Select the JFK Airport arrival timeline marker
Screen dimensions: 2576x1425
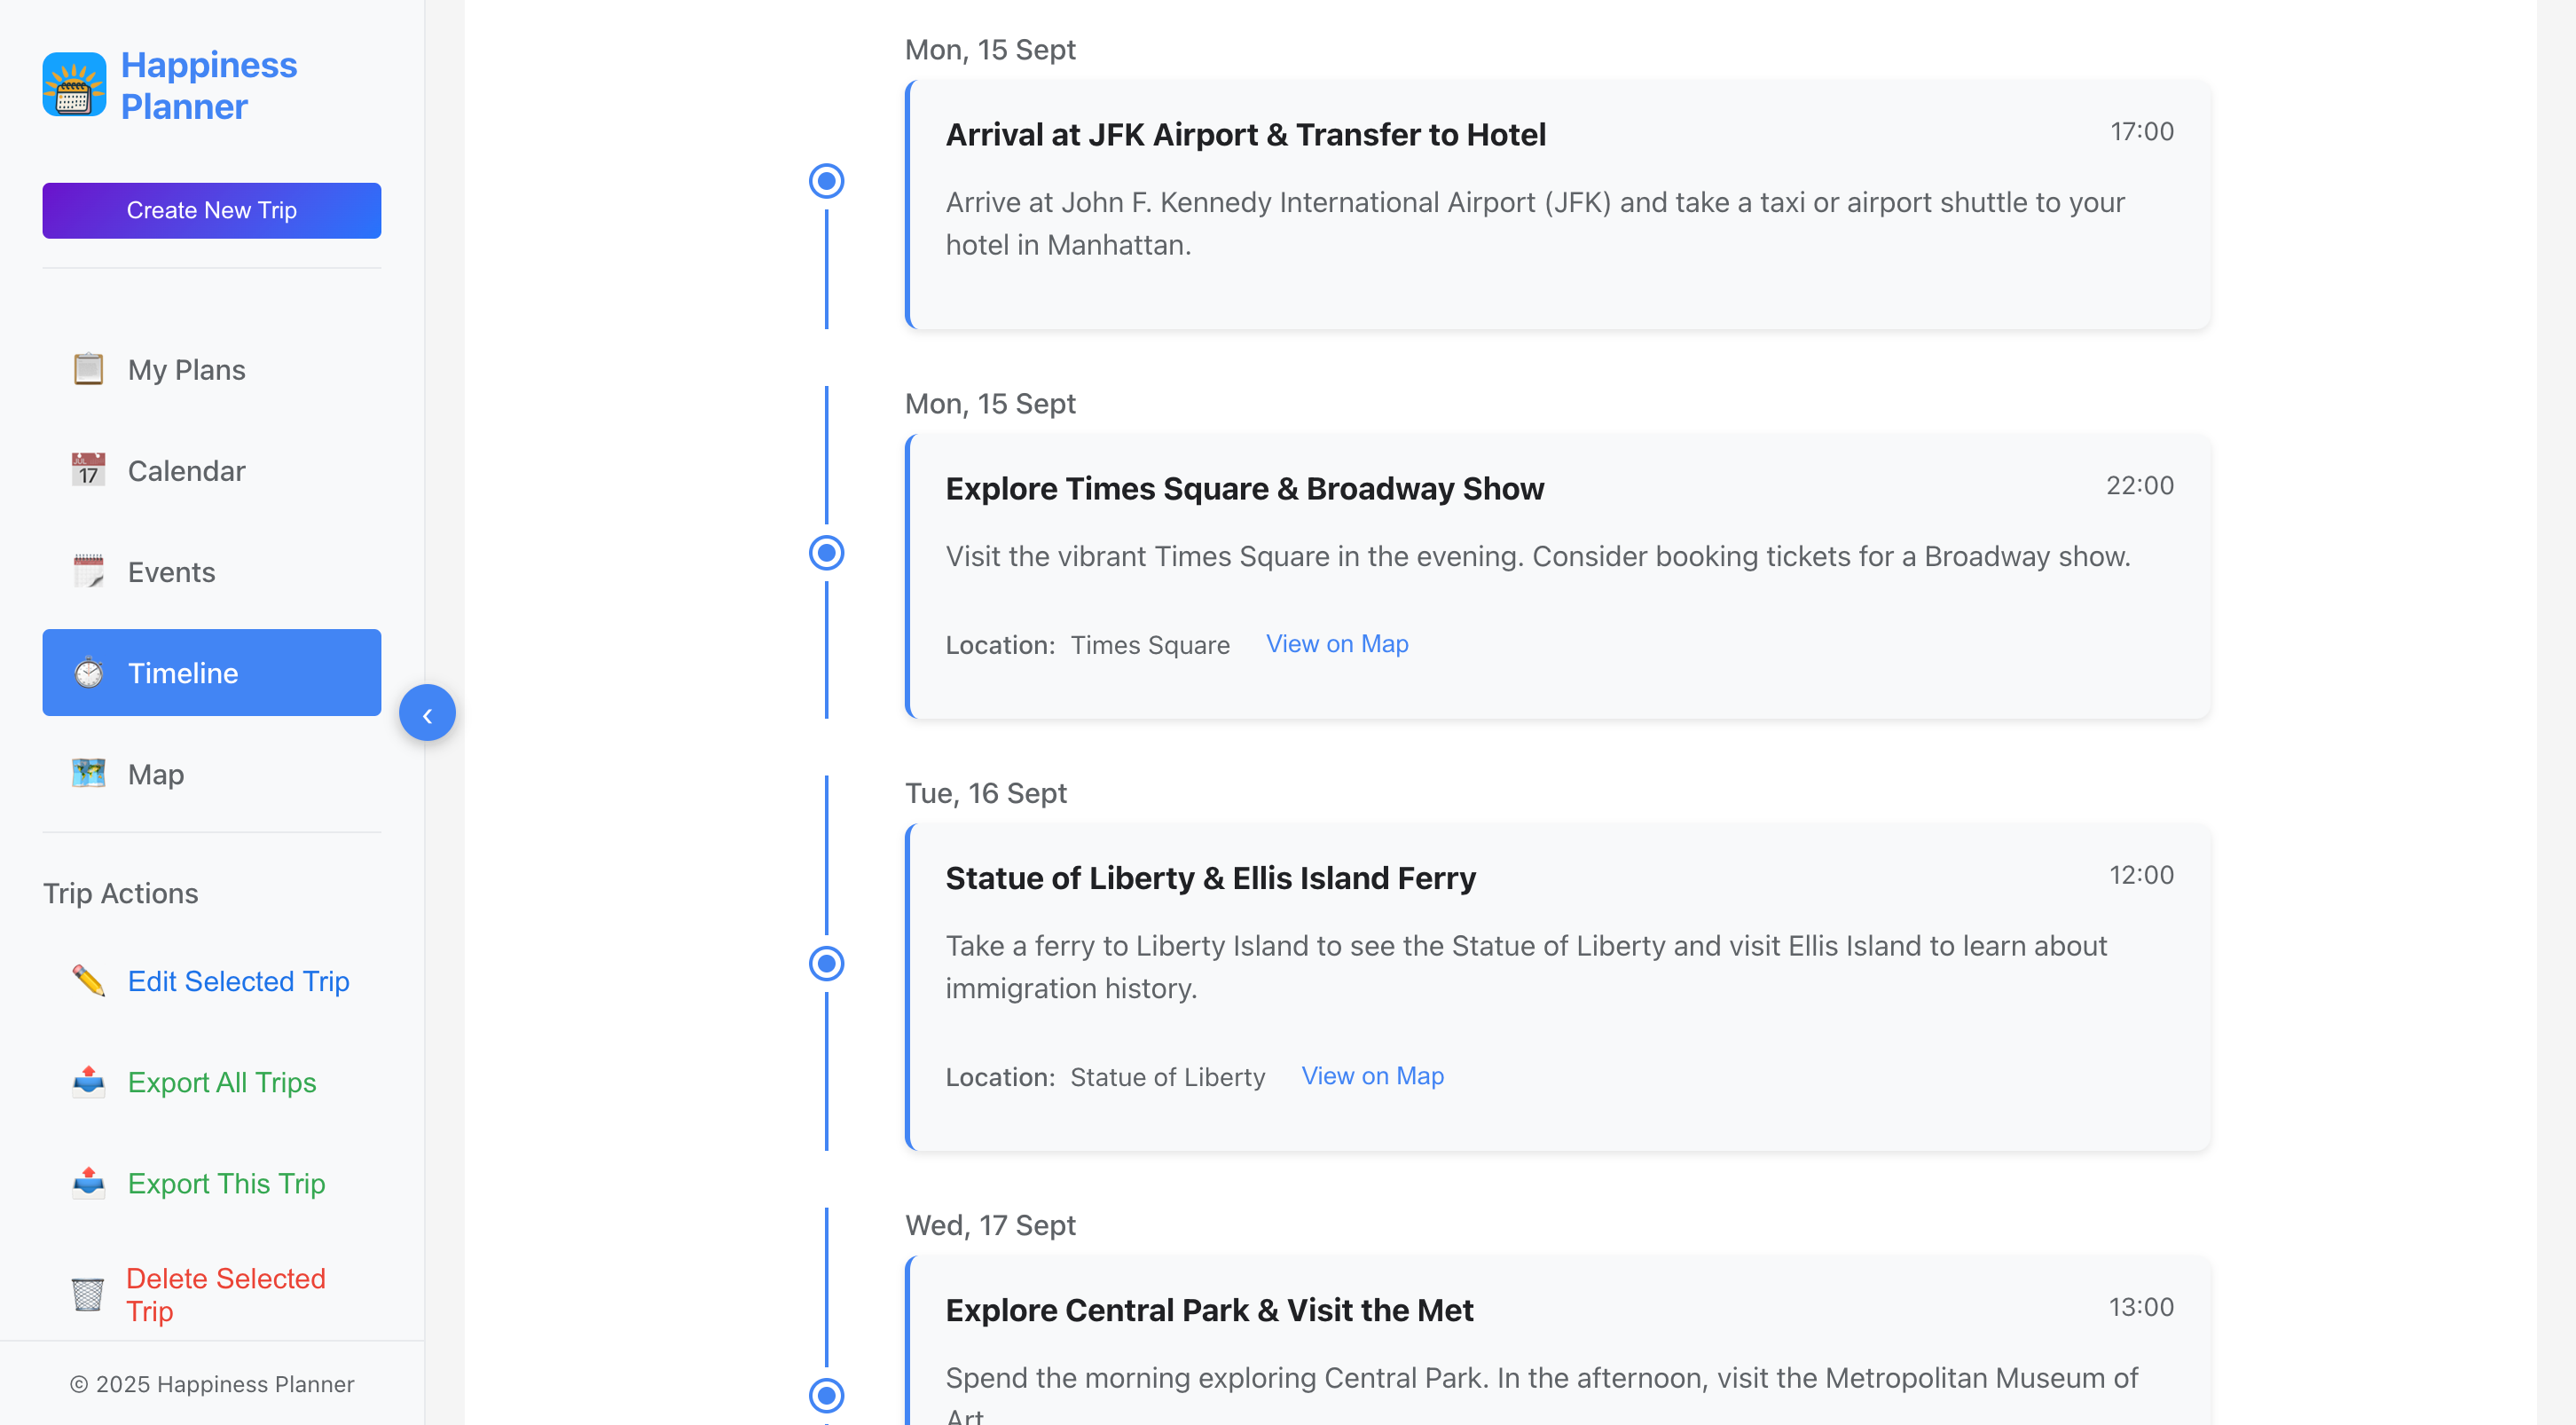(826, 181)
